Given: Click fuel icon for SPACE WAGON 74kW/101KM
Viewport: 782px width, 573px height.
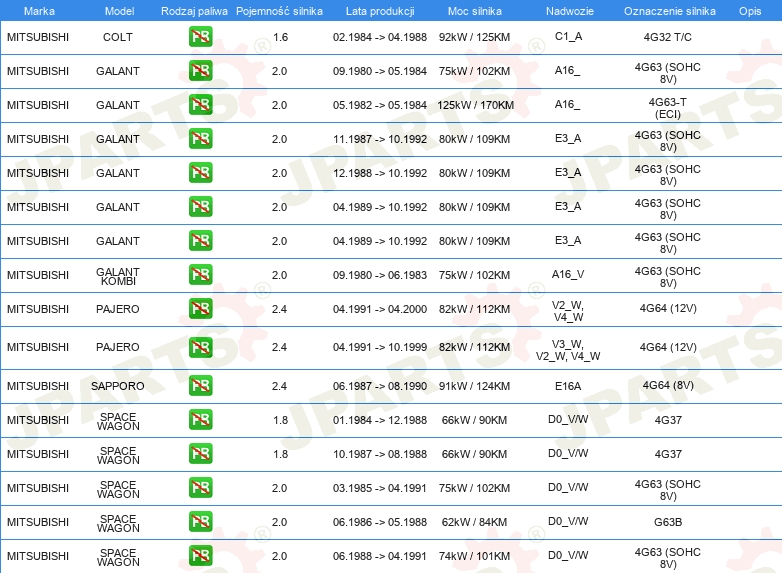Looking at the screenshot, I should pyautogui.click(x=200, y=556).
